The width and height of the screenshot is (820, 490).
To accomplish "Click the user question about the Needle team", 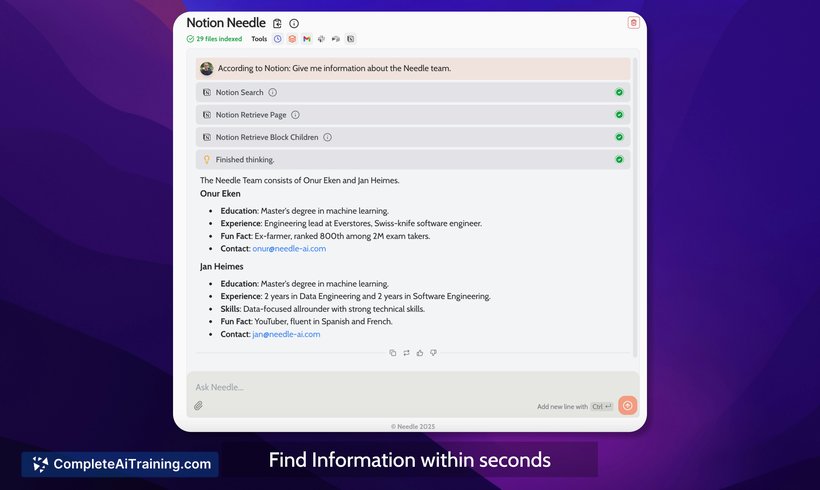I will point(334,69).
